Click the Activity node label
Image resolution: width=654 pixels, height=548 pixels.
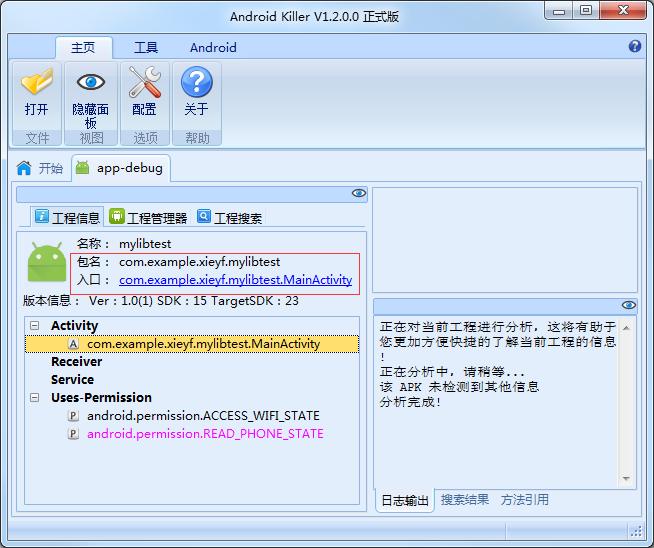pos(74,326)
